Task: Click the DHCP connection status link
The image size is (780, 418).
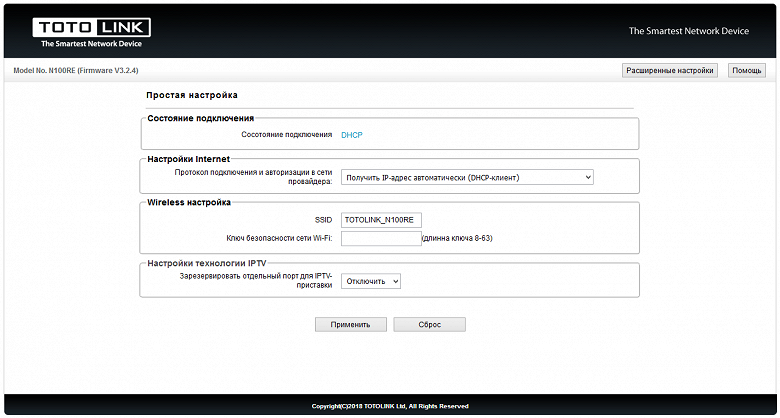Action: point(352,135)
